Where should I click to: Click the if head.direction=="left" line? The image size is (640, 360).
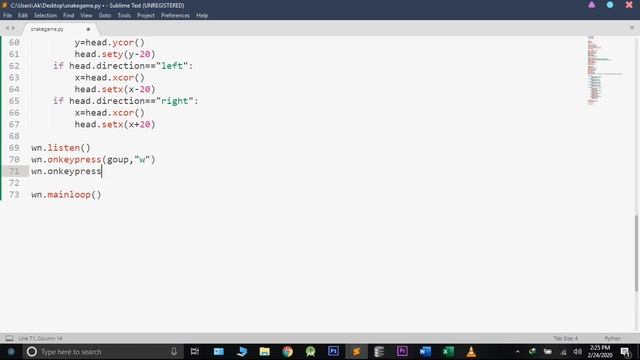click(x=123, y=66)
